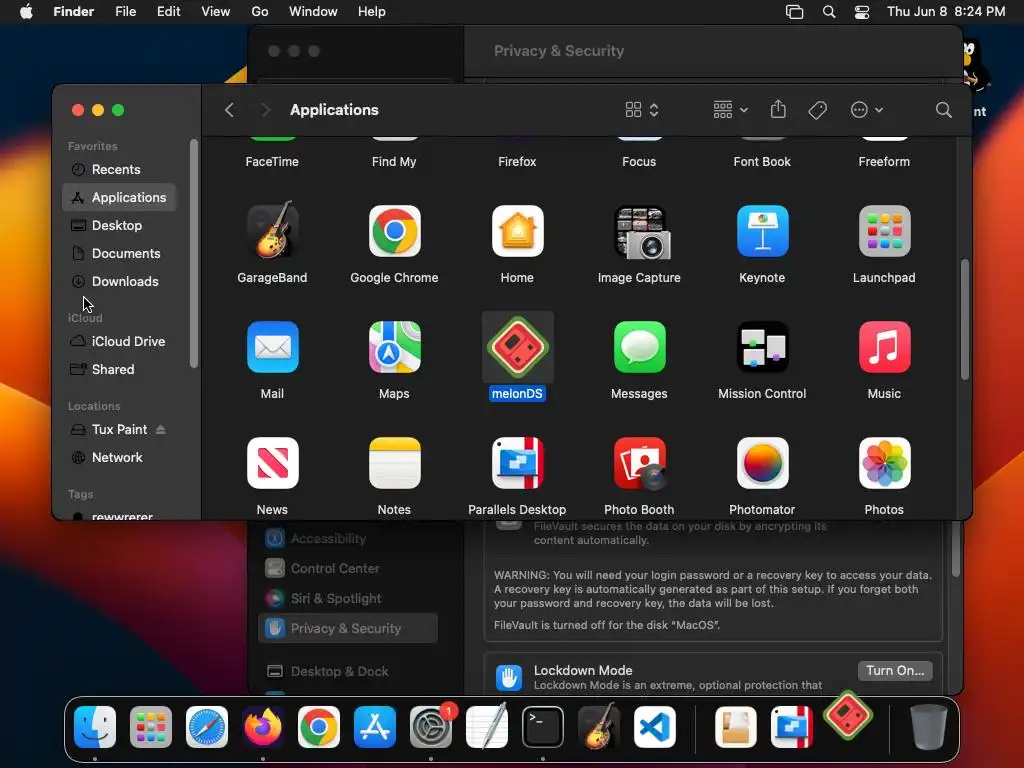Image resolution: width=1024 pixels, height=768 pixels.
Task: Open Control Center in menu bar
Action: coord(862,12)
